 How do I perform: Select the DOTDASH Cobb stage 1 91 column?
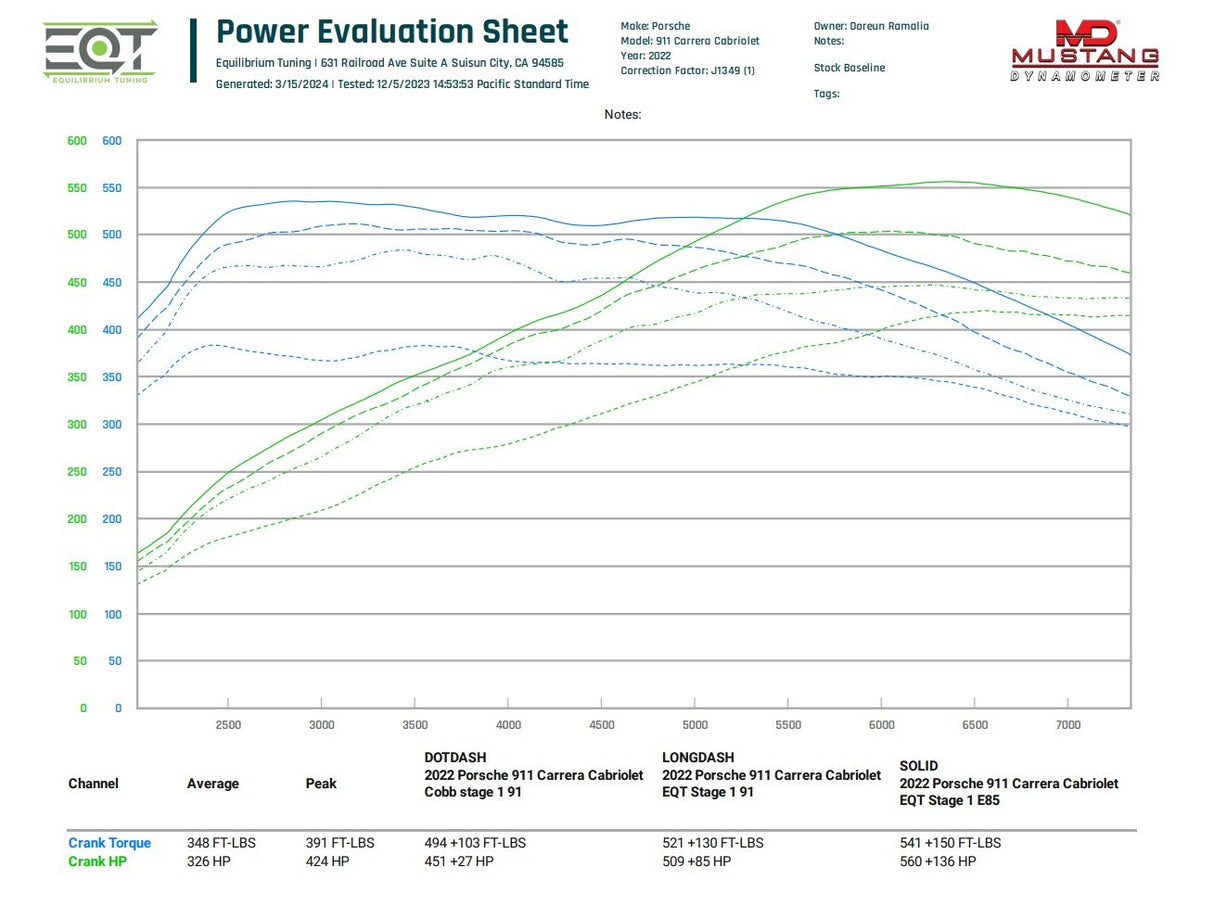(x=534, y=775)
